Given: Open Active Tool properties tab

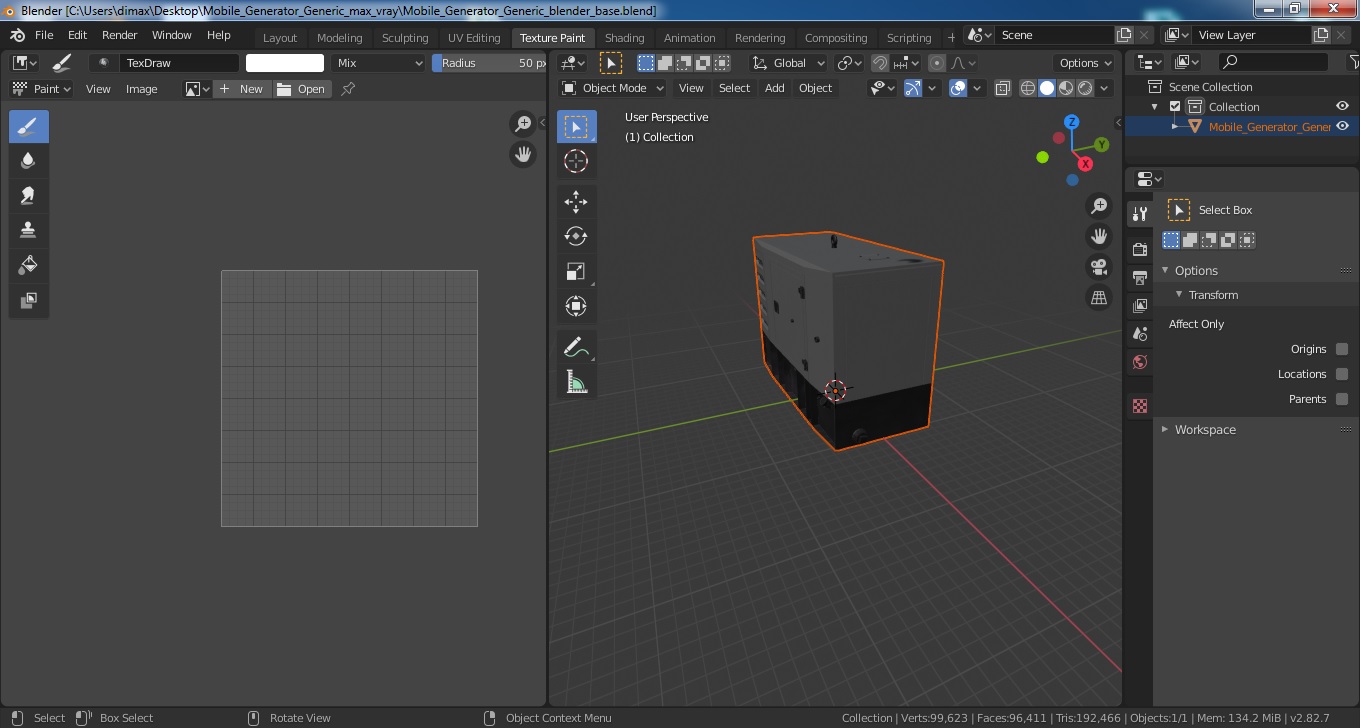Looking at the screenshot, I should click(1139, 213).
